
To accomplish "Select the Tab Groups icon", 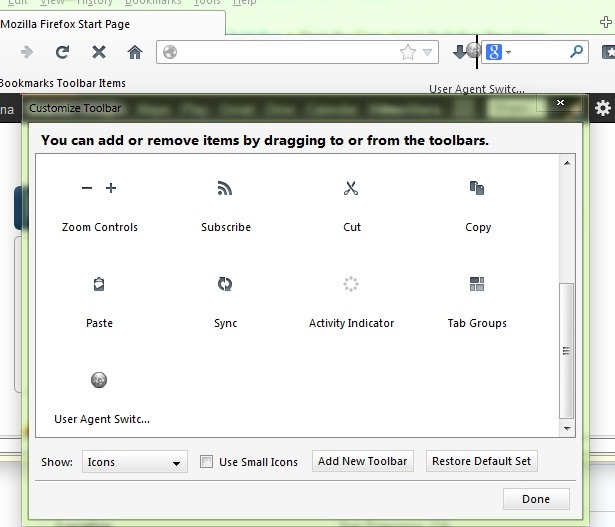I will (477, 284).
